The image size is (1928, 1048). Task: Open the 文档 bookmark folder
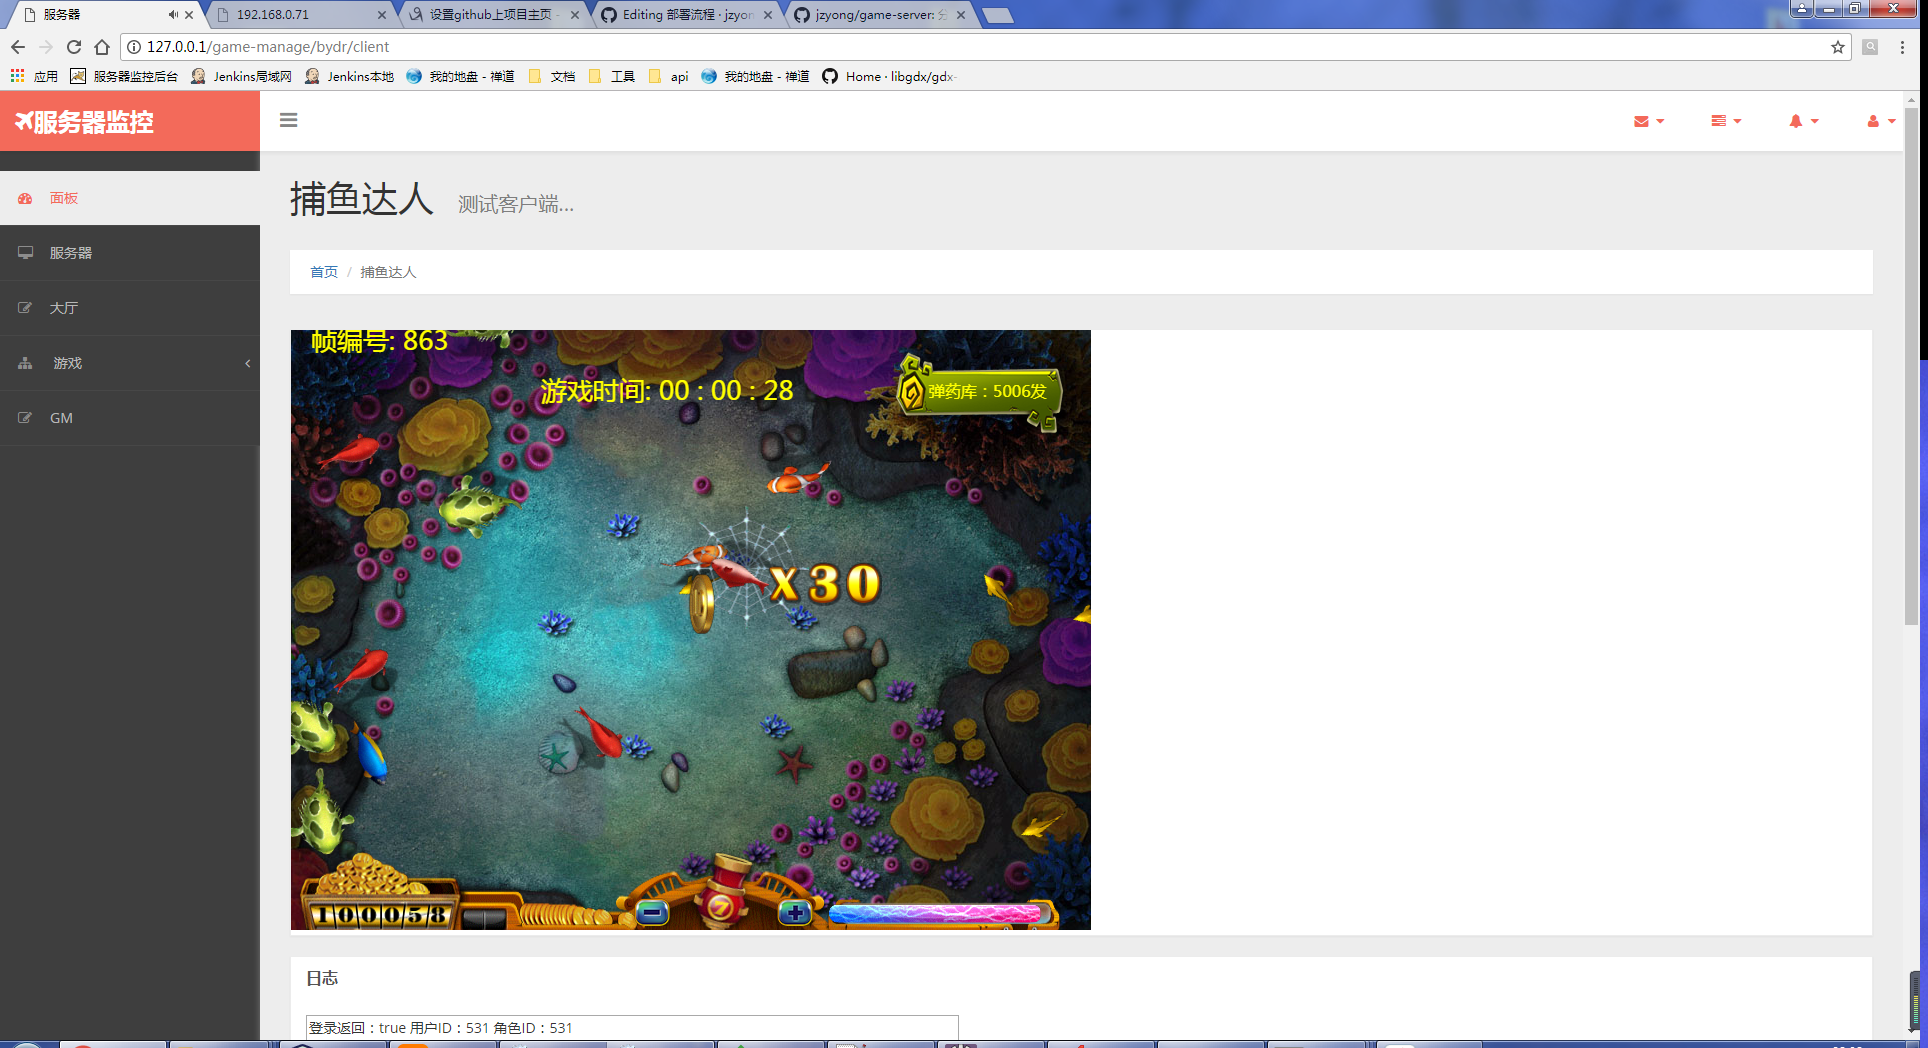pos(551,76)
